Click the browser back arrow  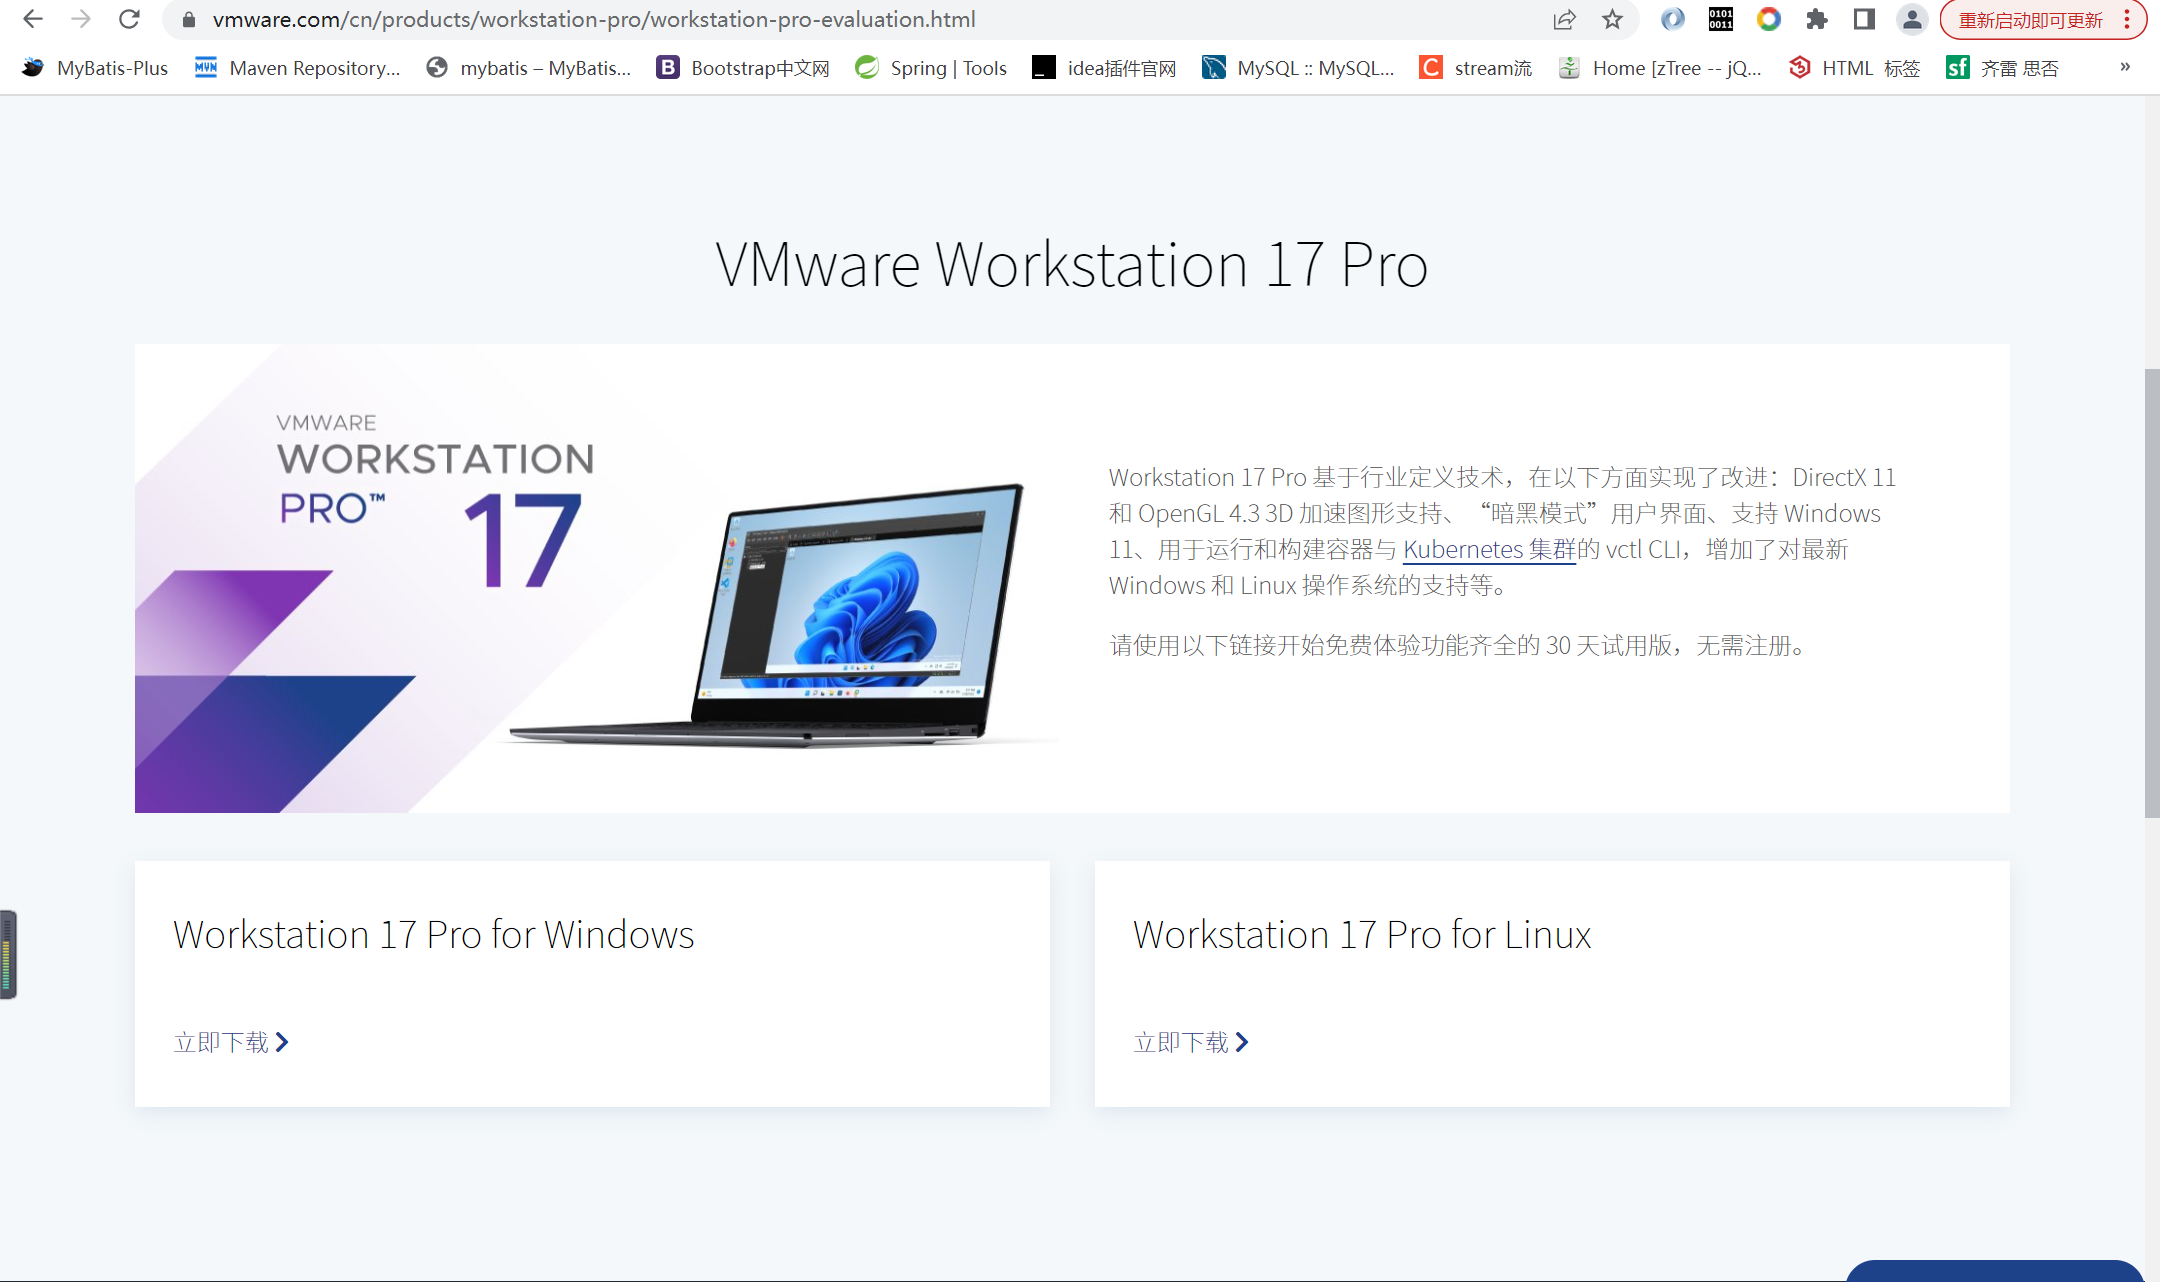tap(33, 19)
